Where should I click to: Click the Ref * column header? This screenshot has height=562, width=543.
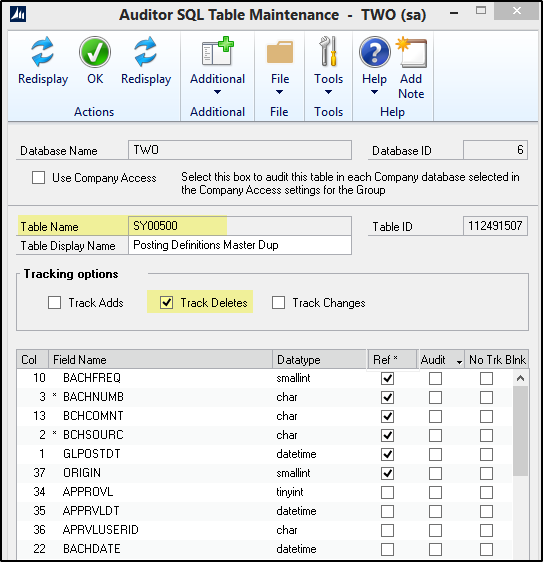click(392, 359)
